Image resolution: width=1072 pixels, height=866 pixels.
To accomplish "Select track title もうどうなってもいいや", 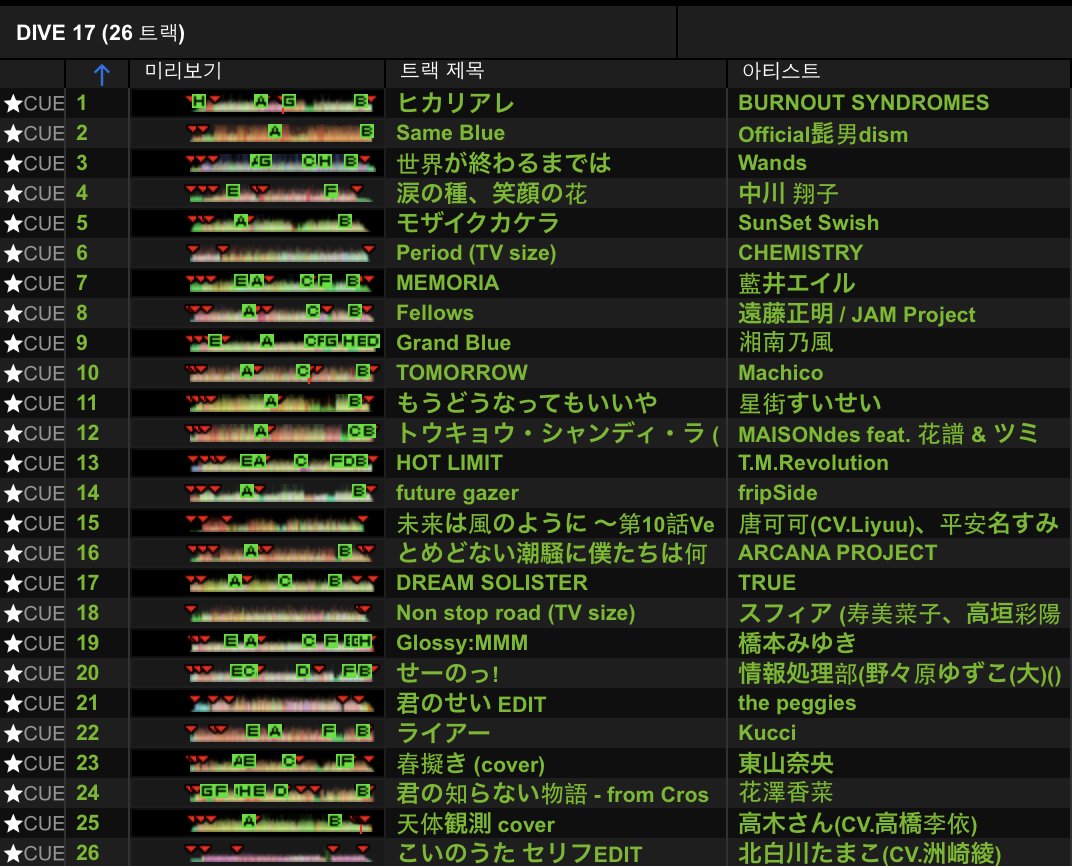I will [526, 403].
